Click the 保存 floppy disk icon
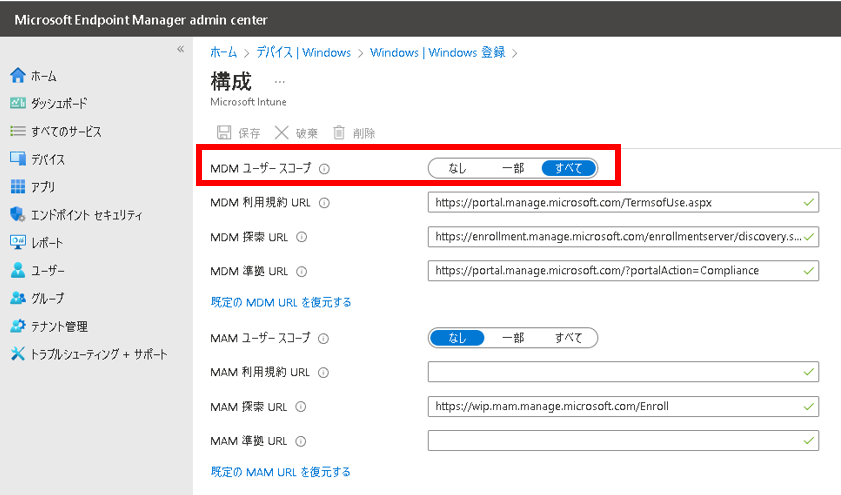Viewport: 841px width, 495px height. (224, 132)
